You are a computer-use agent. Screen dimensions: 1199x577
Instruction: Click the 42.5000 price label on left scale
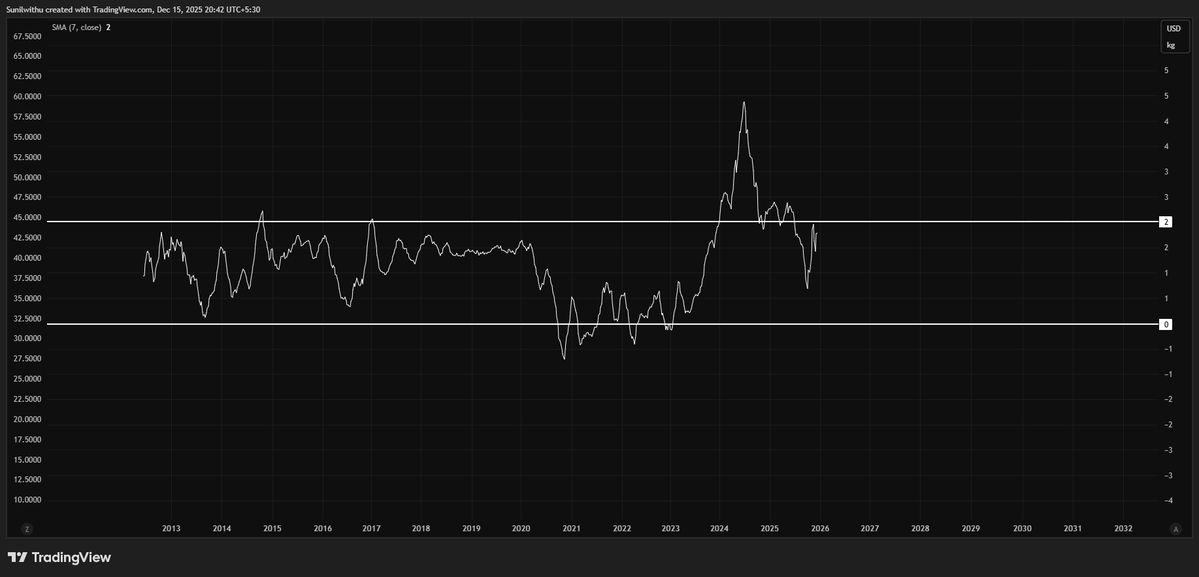point(28,238)
